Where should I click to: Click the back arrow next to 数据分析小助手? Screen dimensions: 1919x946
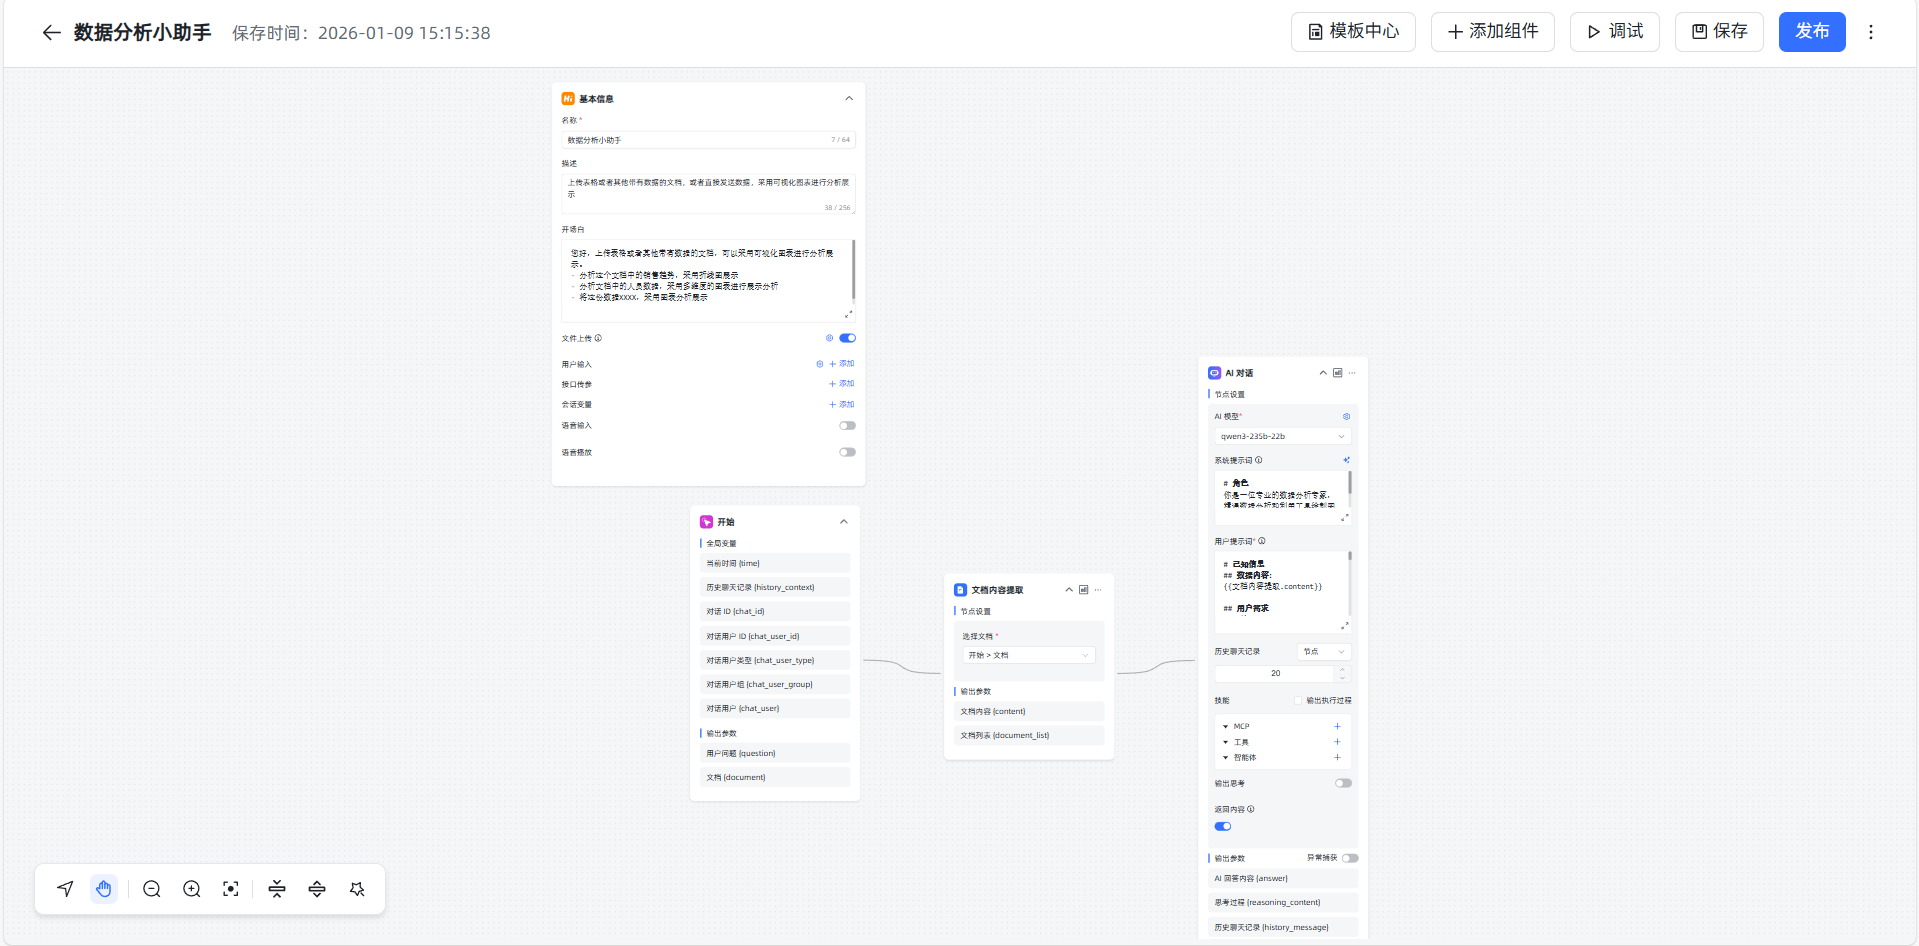click(51, 33)
